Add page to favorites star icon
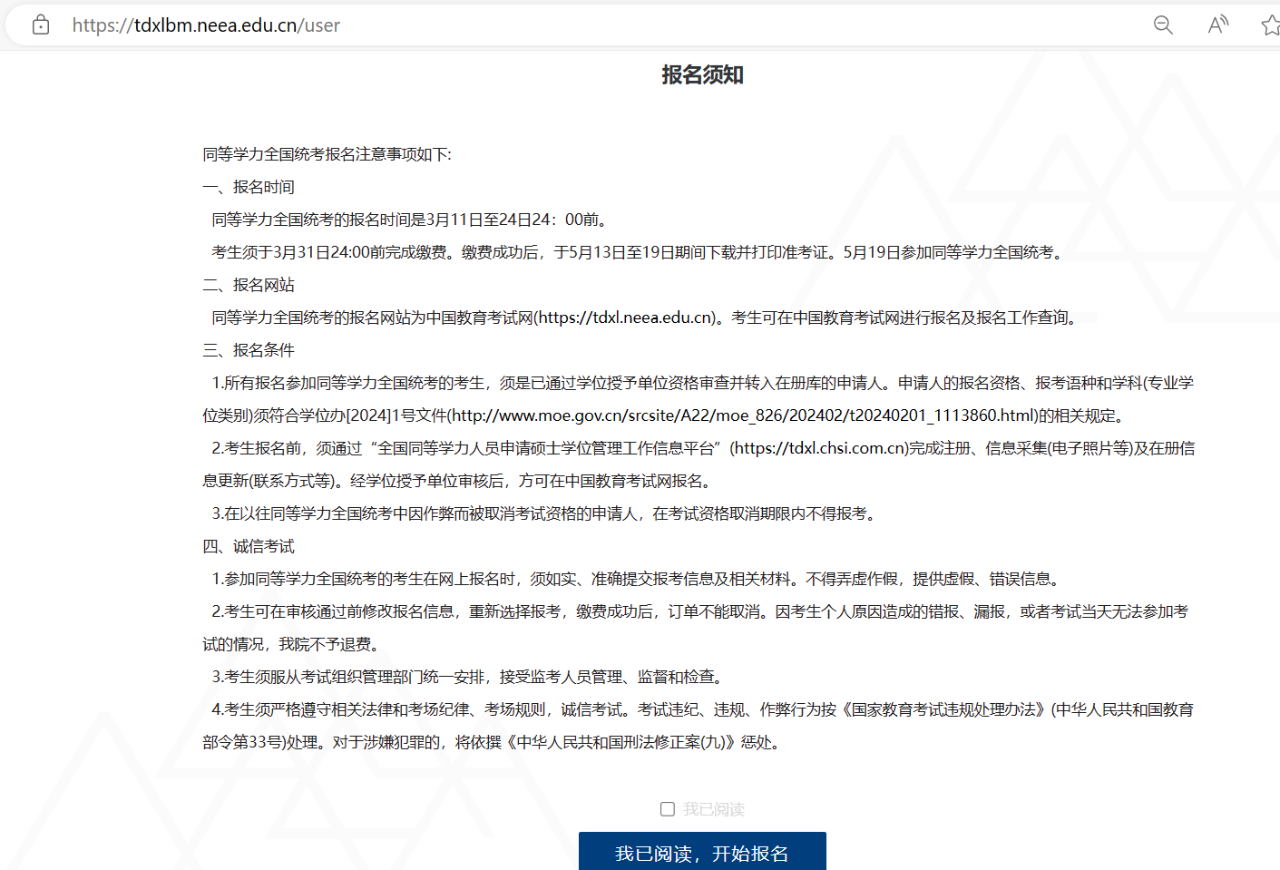The height and width of the screenshot is (870, 1280). pos(1270,25)
